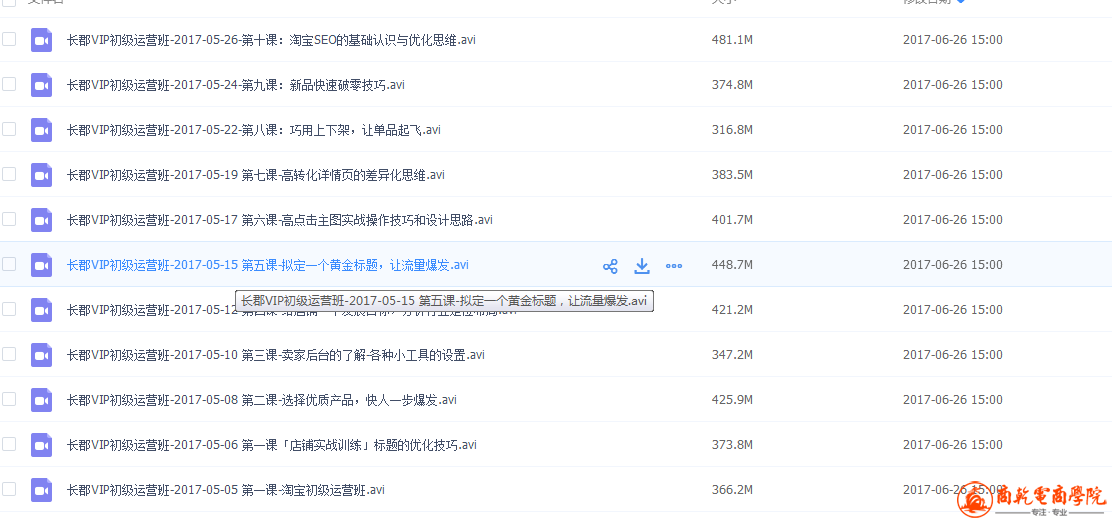
Task: Click the modified date of 第二课 file
Action: coord(952,399)
